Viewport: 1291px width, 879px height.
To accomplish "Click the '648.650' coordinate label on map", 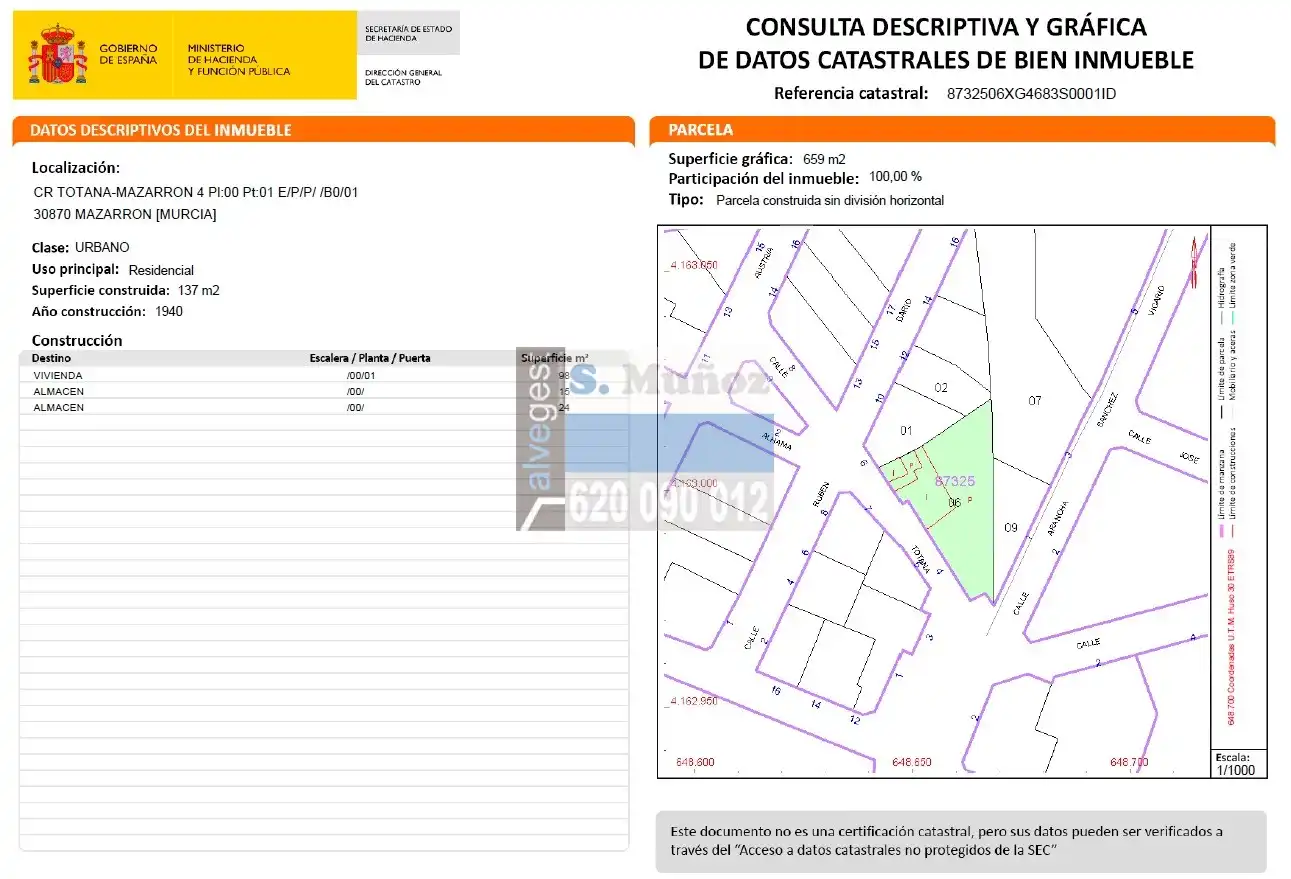I will pyautogui.click(x=911, y=762).
